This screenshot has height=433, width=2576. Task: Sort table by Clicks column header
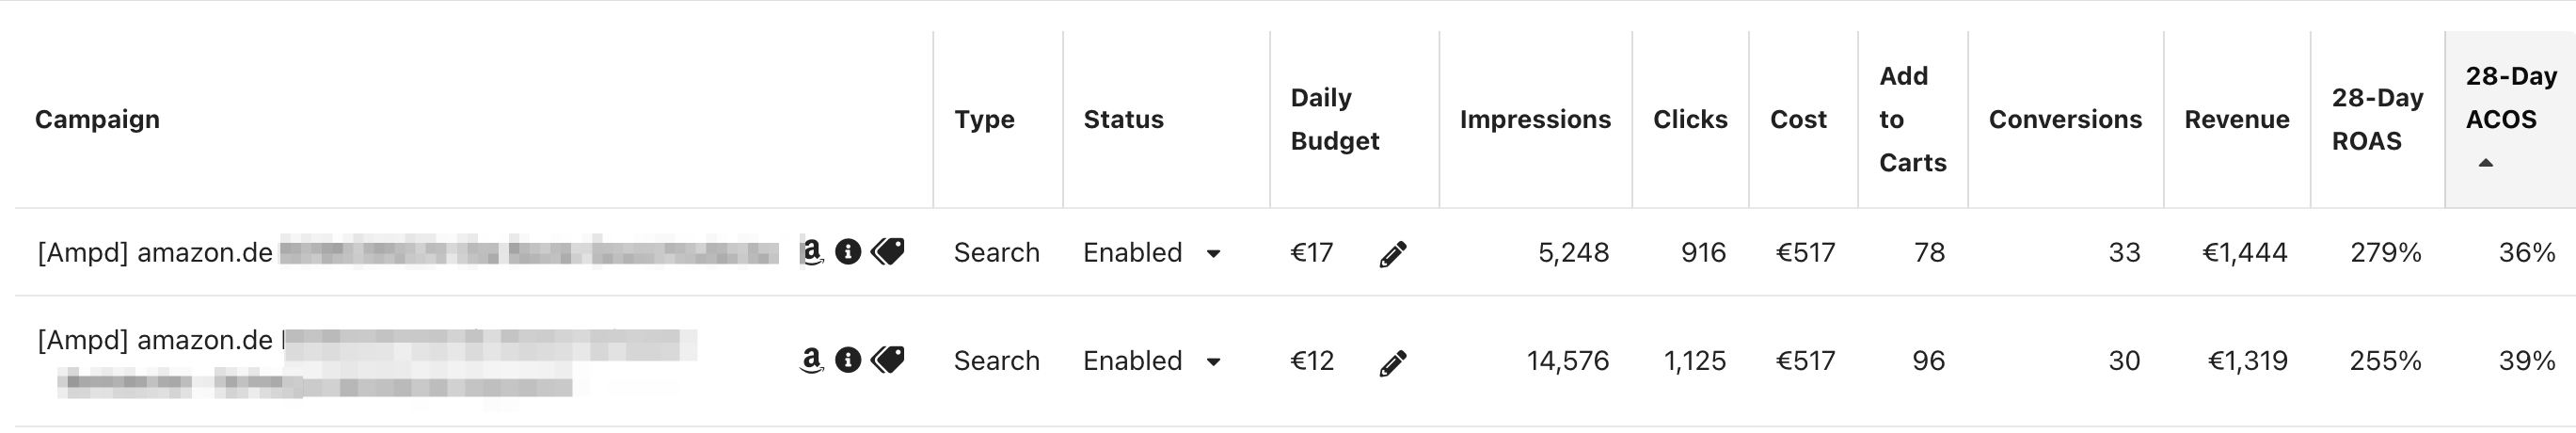pyautogui.click(x=1690, y=119)
